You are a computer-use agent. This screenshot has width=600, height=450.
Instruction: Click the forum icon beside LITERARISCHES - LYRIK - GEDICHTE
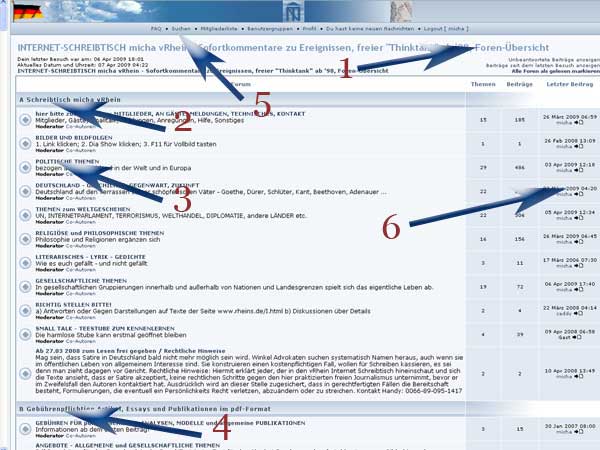[25, 263]
